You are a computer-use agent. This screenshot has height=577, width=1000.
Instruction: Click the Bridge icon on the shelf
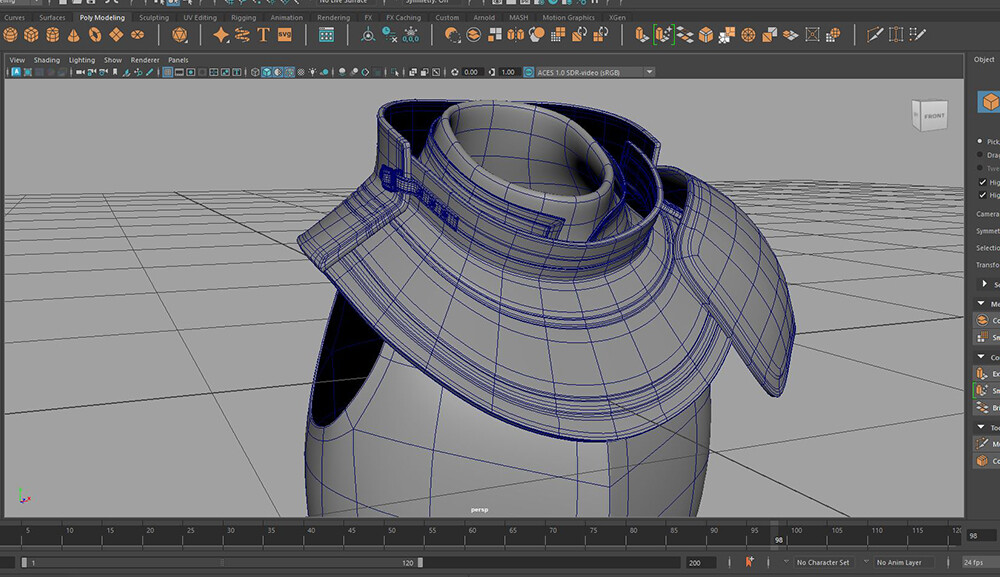[x=685, y=34]
